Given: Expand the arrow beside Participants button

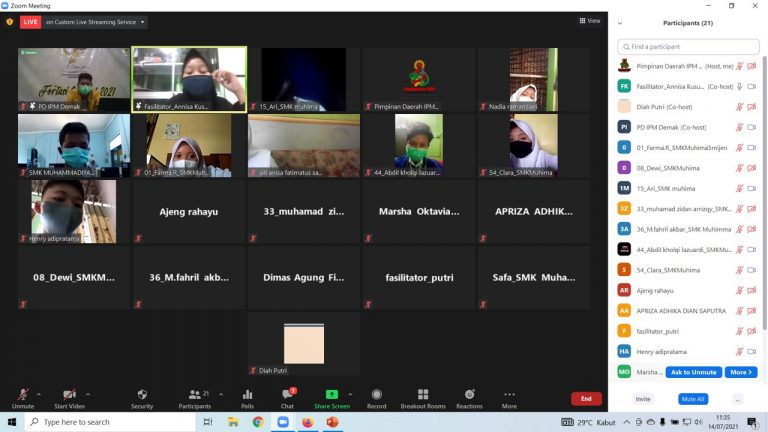Looking at the screenshot, I should [x=221, y=394].
